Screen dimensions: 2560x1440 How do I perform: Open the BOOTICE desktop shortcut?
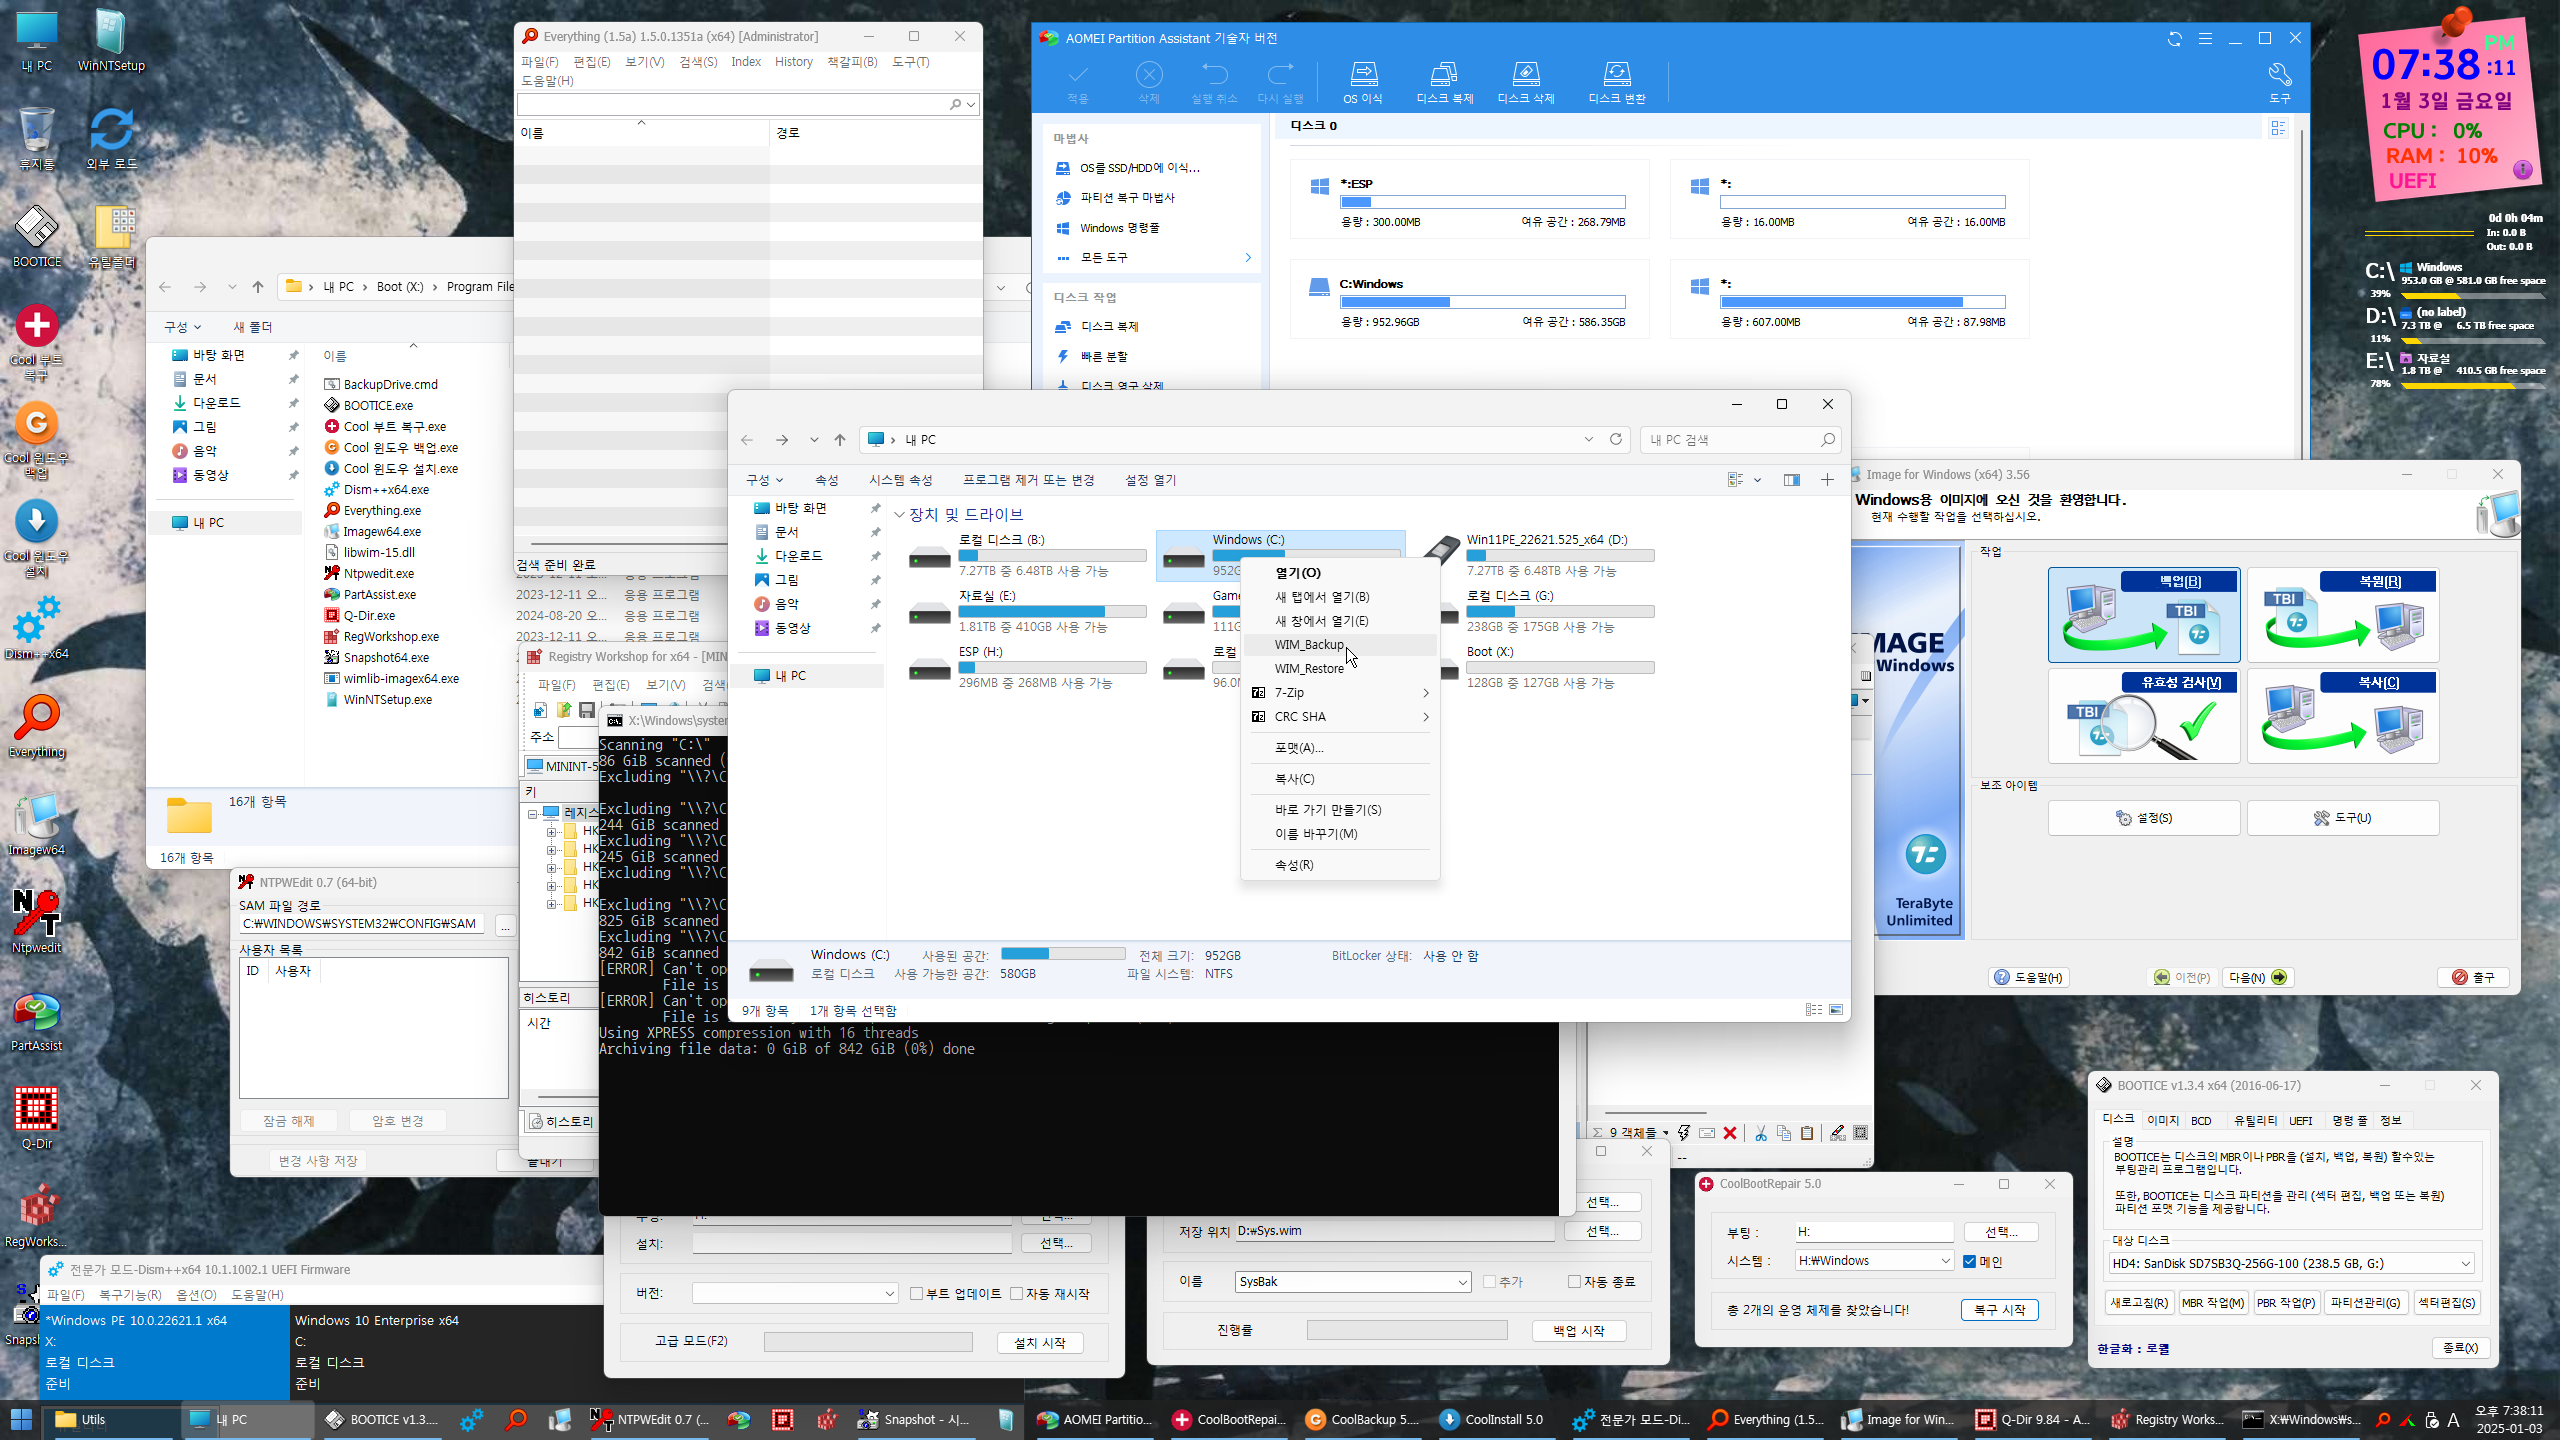(x=37, y=236)
